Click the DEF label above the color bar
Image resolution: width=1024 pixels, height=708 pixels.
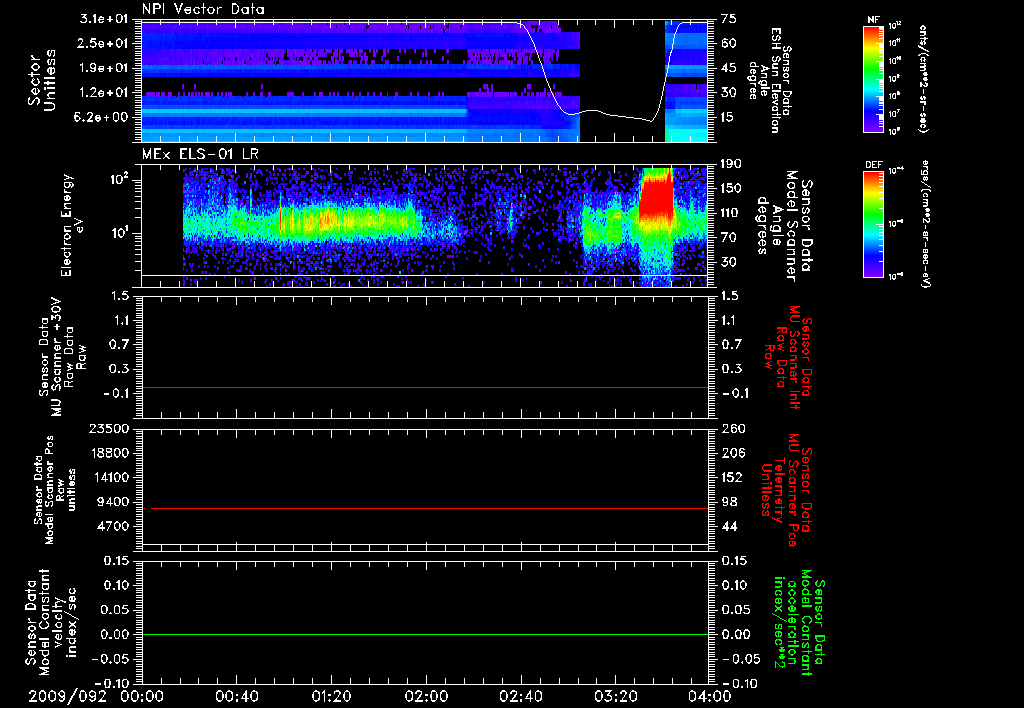(873, 165)
